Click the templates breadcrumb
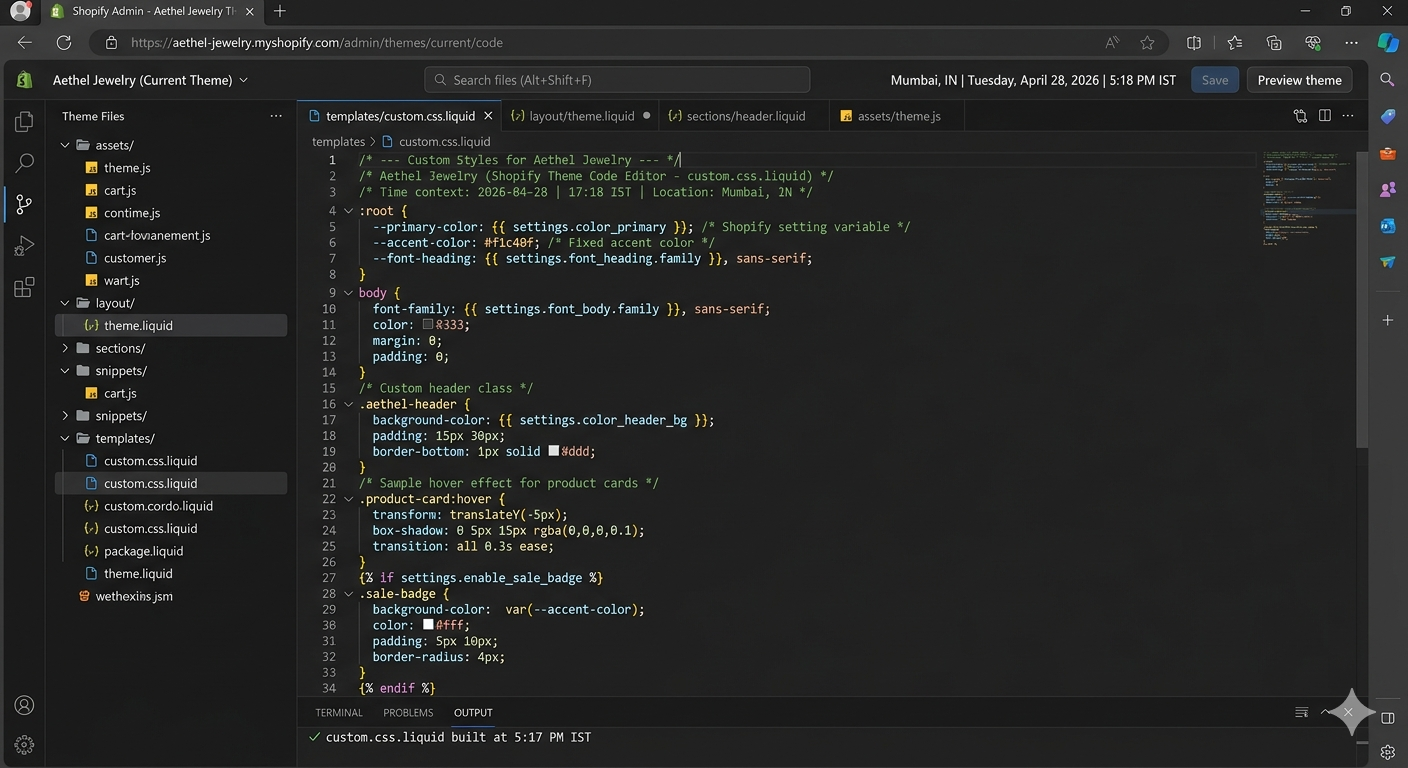The image size is (1408, 768). point(338,142)
